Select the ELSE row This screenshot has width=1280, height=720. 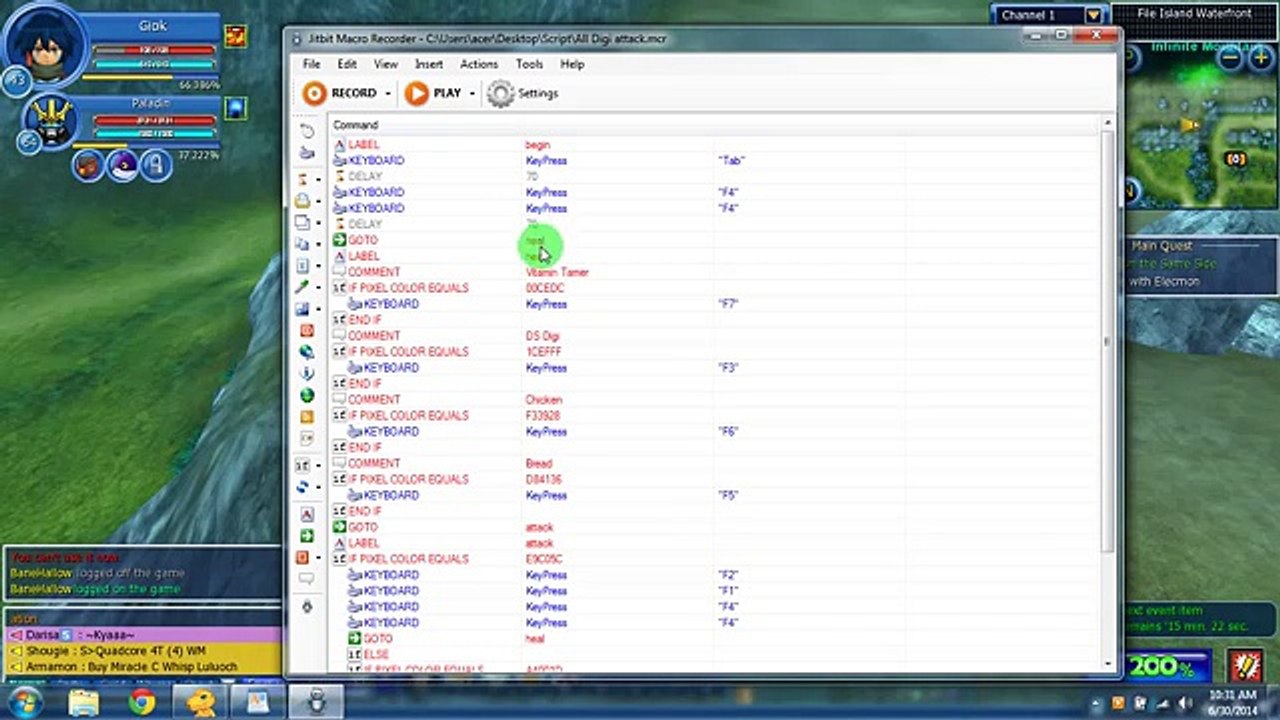[x=715, y=655]
